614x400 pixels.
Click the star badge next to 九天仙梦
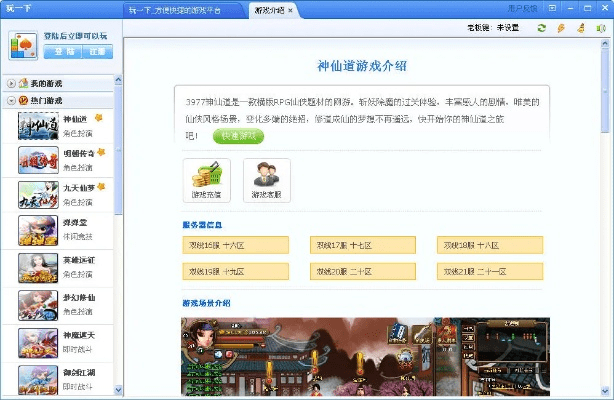(101, 186)
